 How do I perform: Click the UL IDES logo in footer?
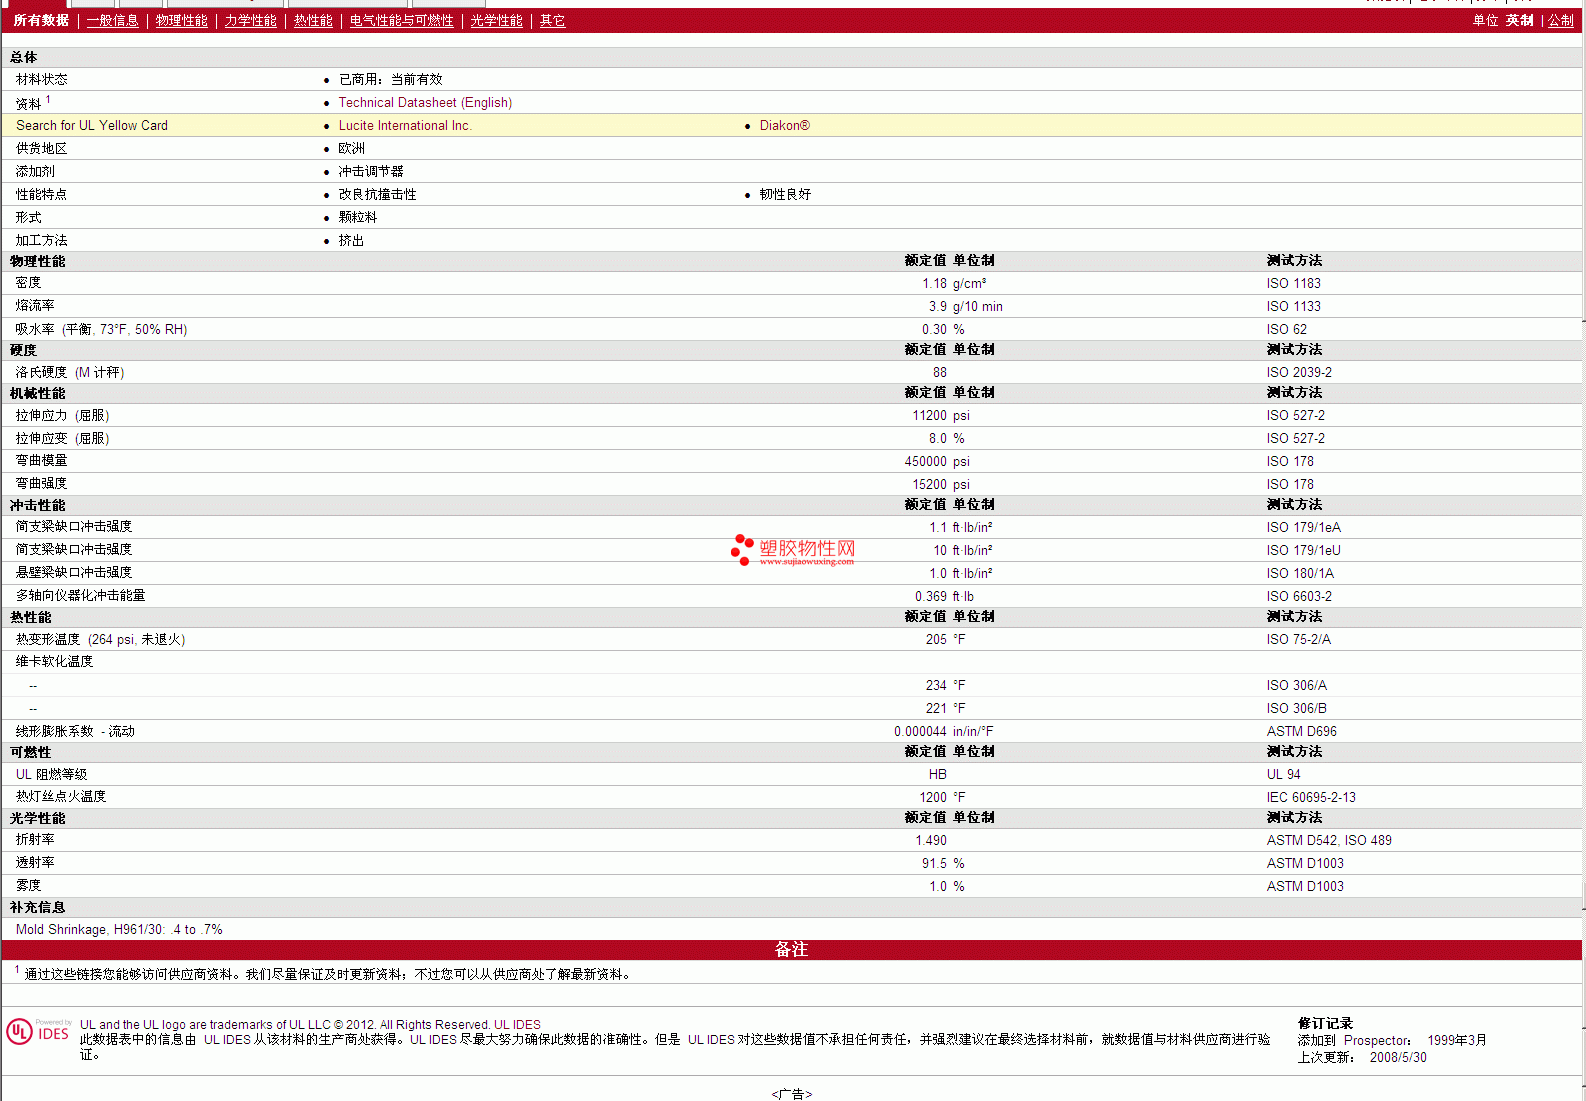coord(38,1031)
